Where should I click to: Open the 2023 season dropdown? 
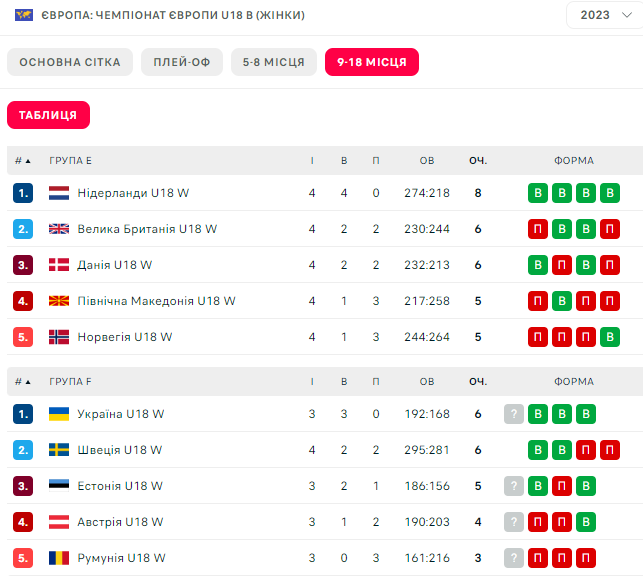click(603, 15)
